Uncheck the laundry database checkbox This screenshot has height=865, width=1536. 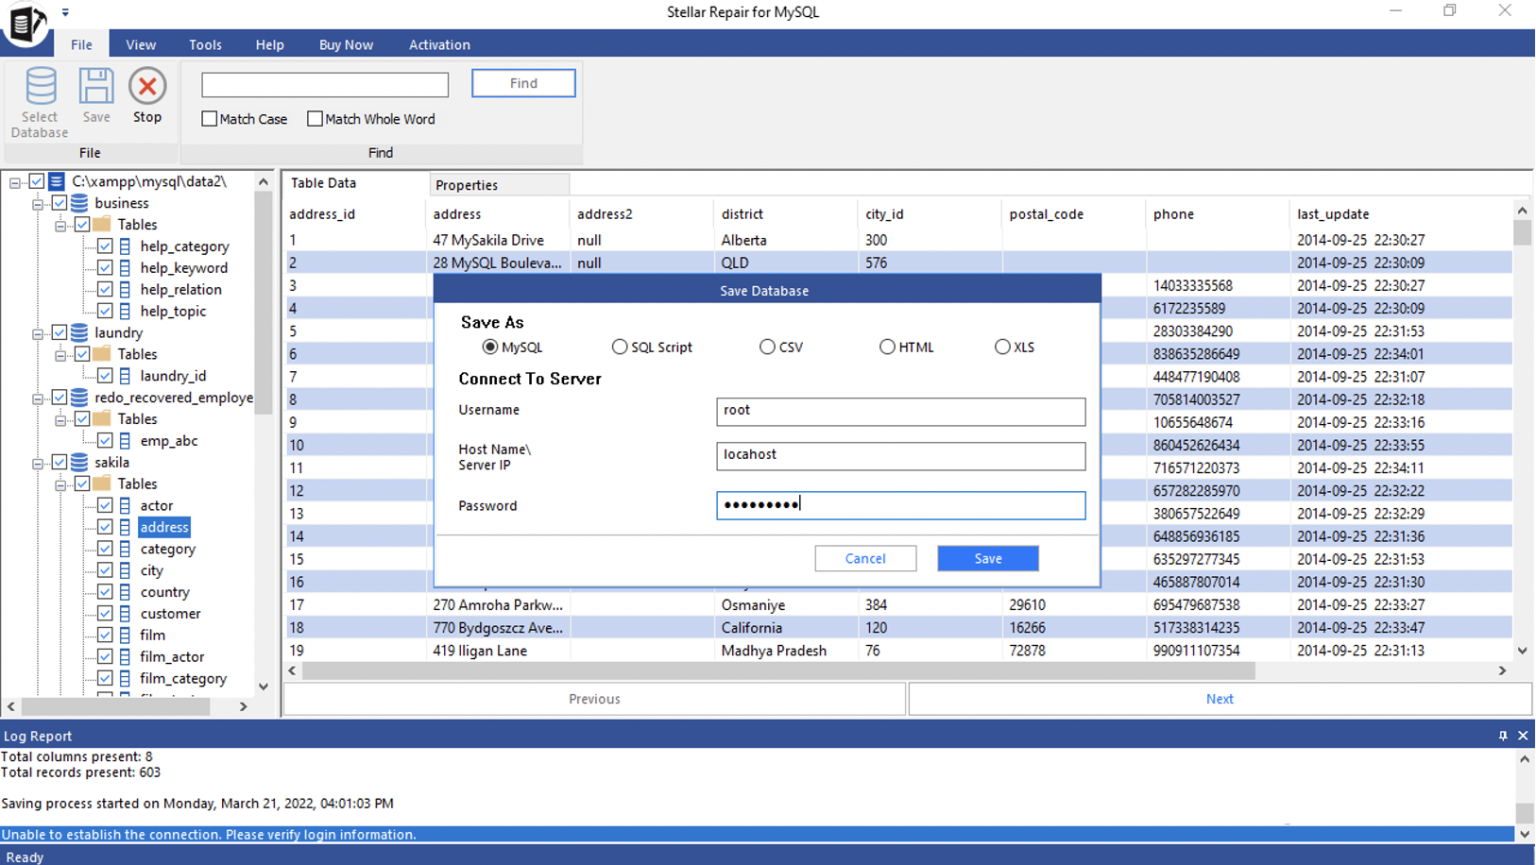click(59, 332)
